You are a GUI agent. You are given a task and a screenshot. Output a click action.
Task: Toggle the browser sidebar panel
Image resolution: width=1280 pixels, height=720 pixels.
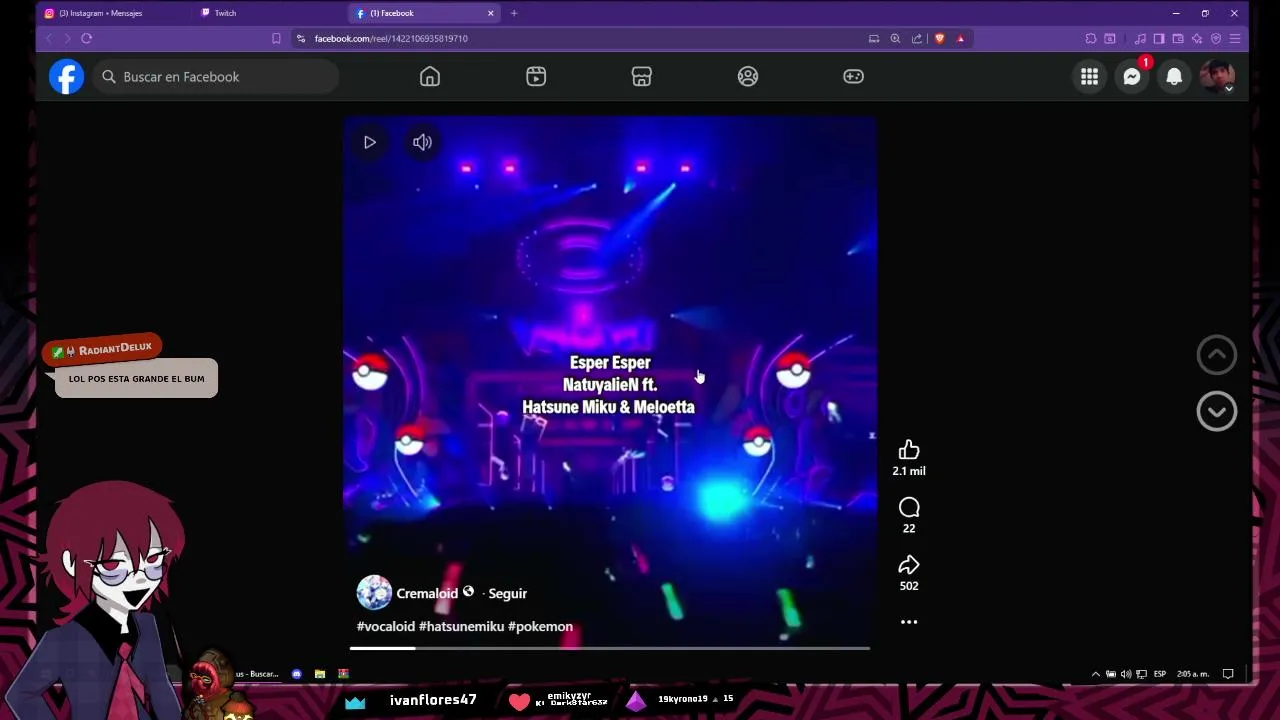click(1159, 38)
